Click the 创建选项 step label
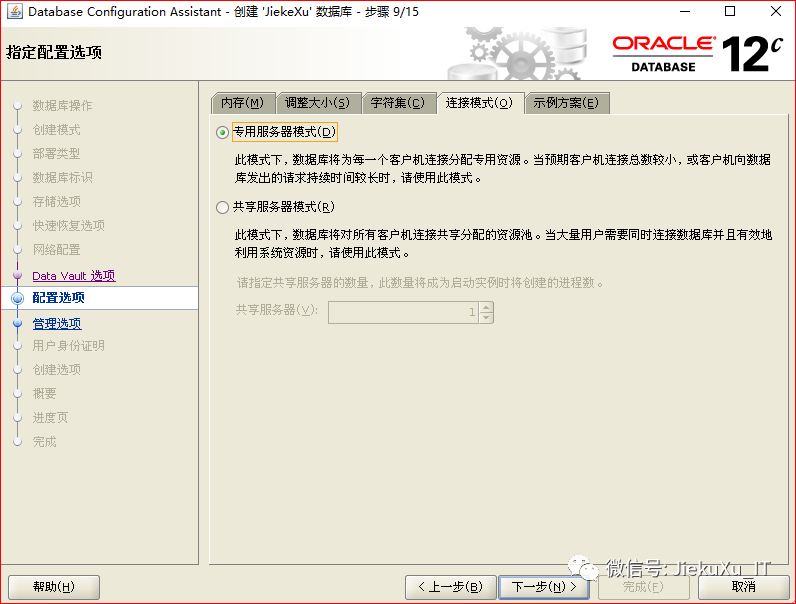Viewport: 796px width, 604px height. click(x=56, y=370)
